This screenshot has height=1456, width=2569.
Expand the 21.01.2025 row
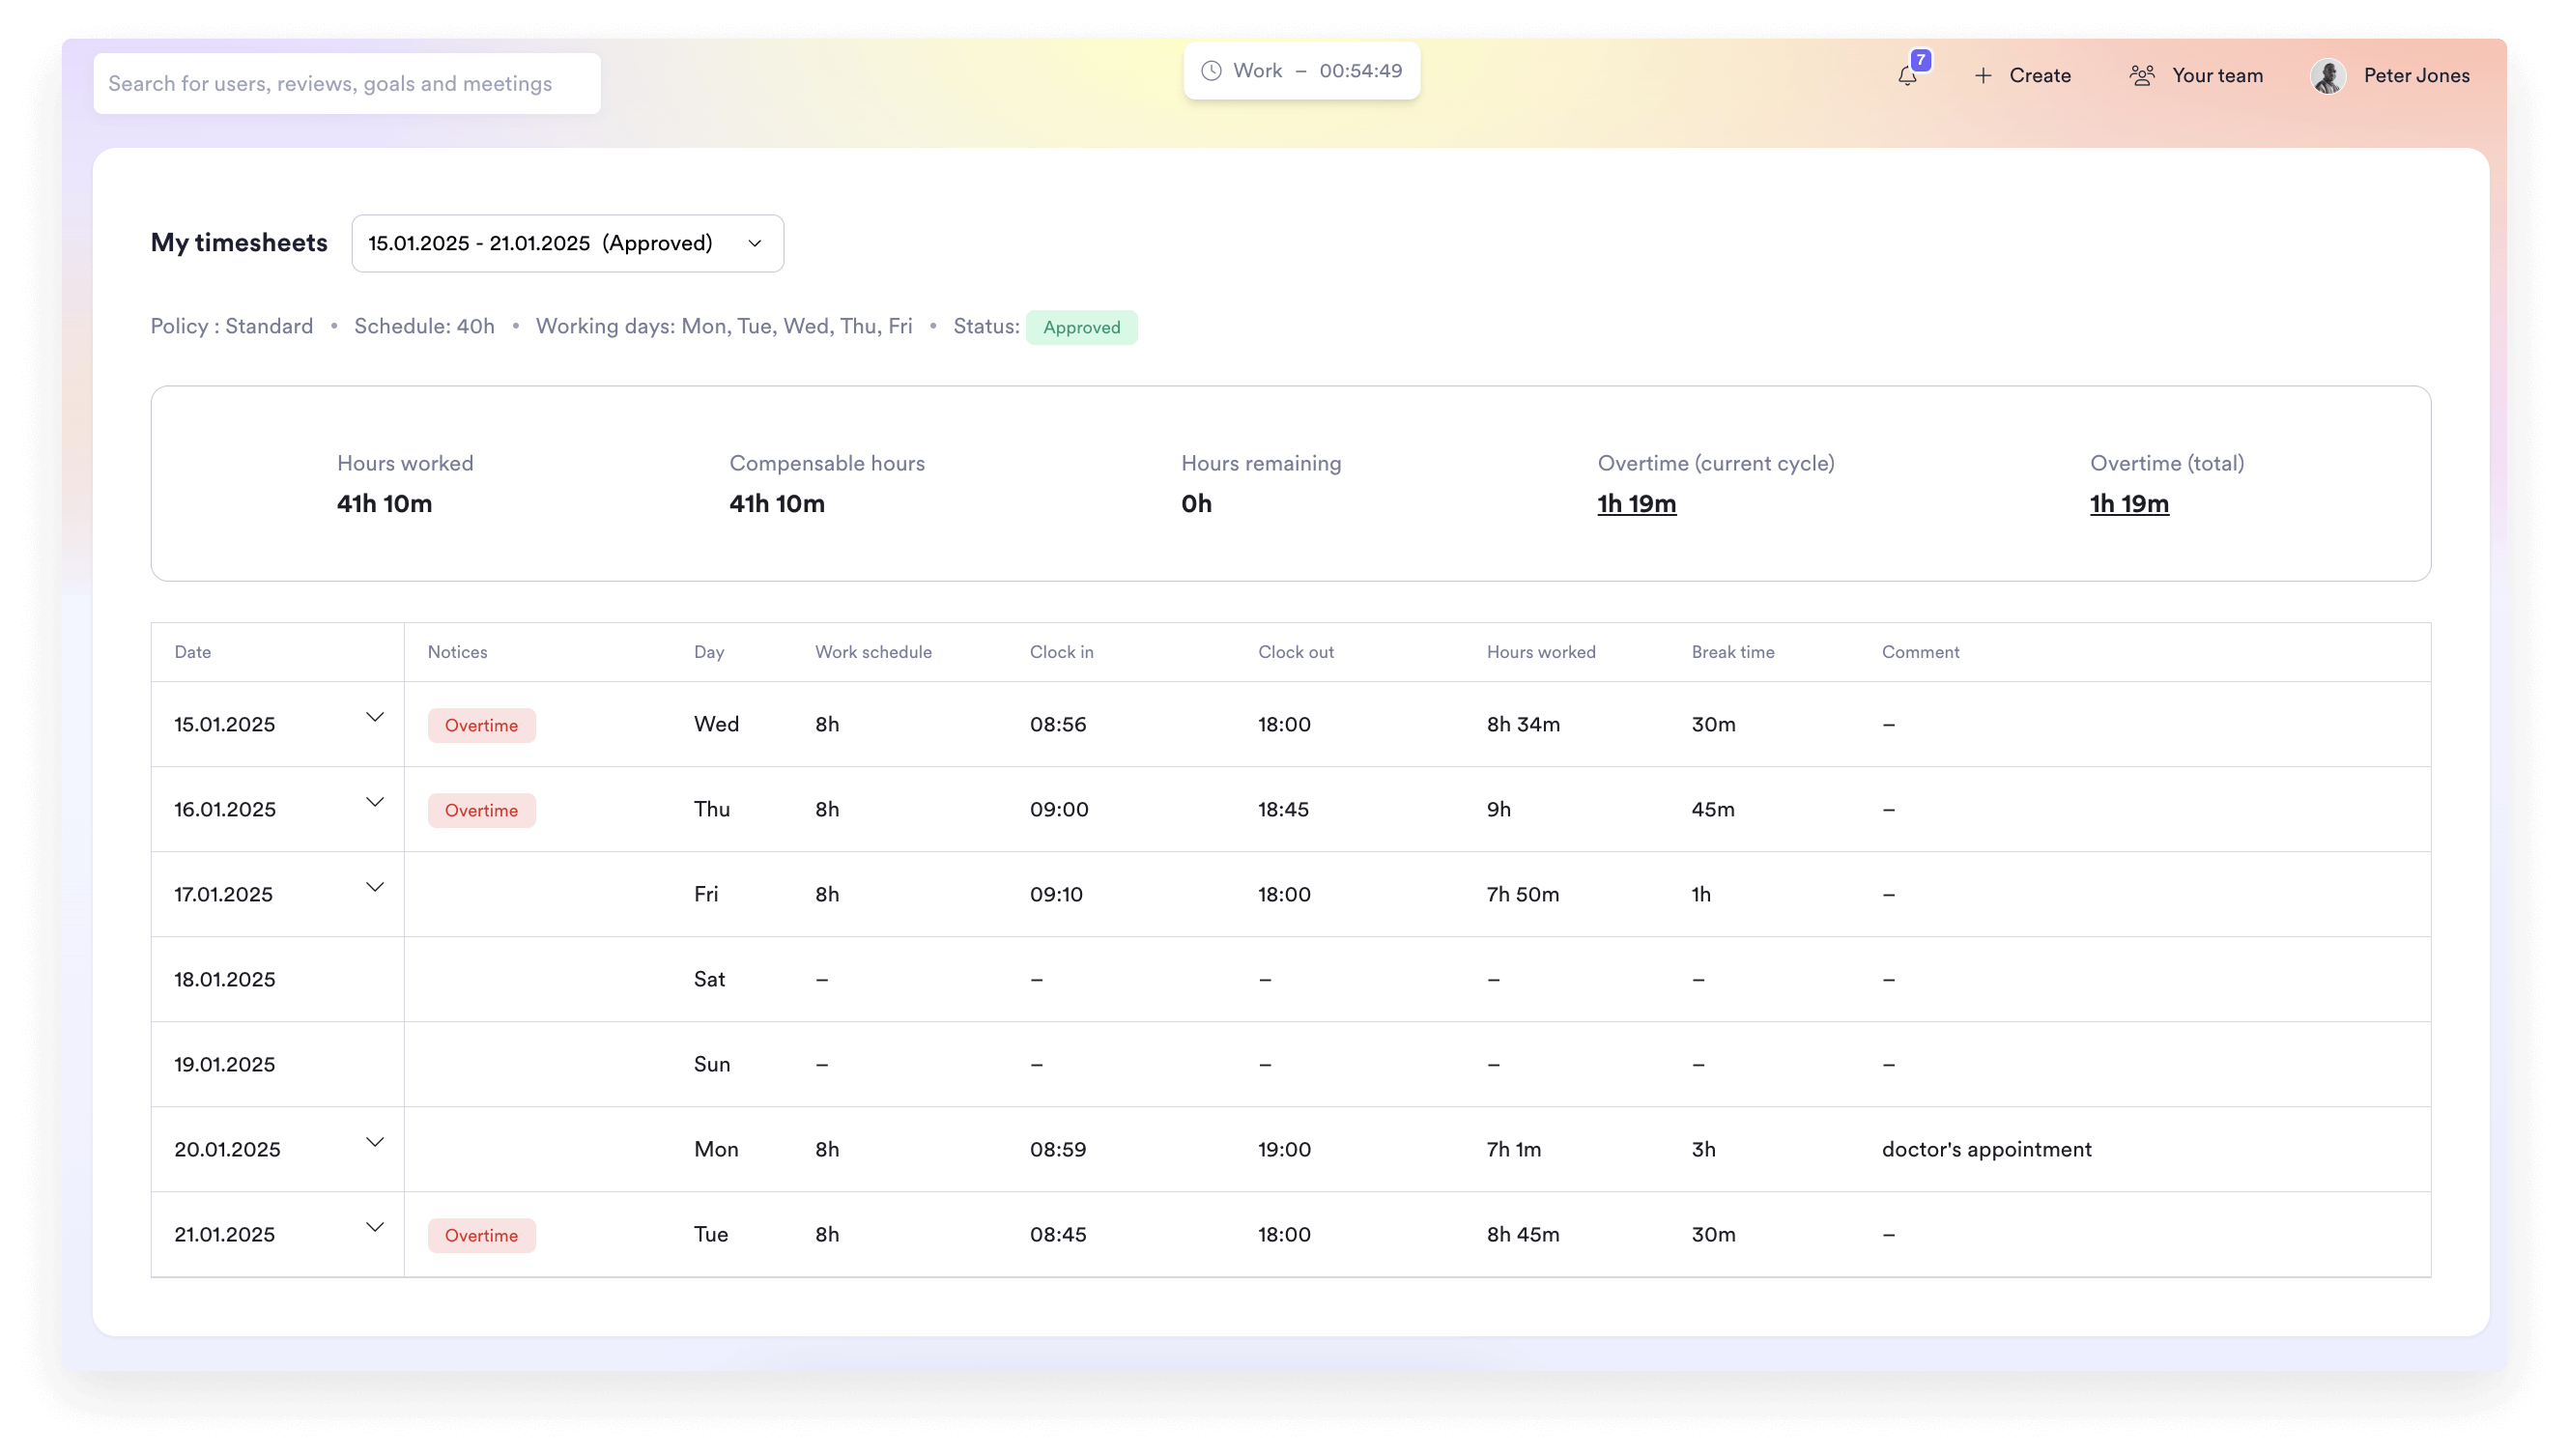pyautogui.click(x=375, y=1226)
